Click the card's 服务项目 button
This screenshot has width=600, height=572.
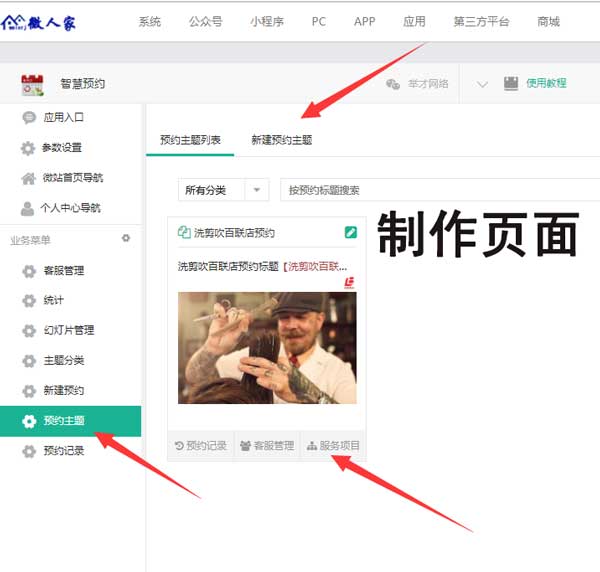point(333,446)
